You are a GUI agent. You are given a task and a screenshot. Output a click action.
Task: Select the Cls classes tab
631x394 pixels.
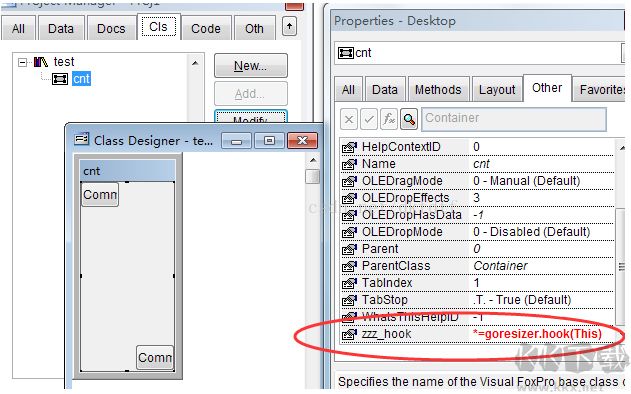(159, 27)
